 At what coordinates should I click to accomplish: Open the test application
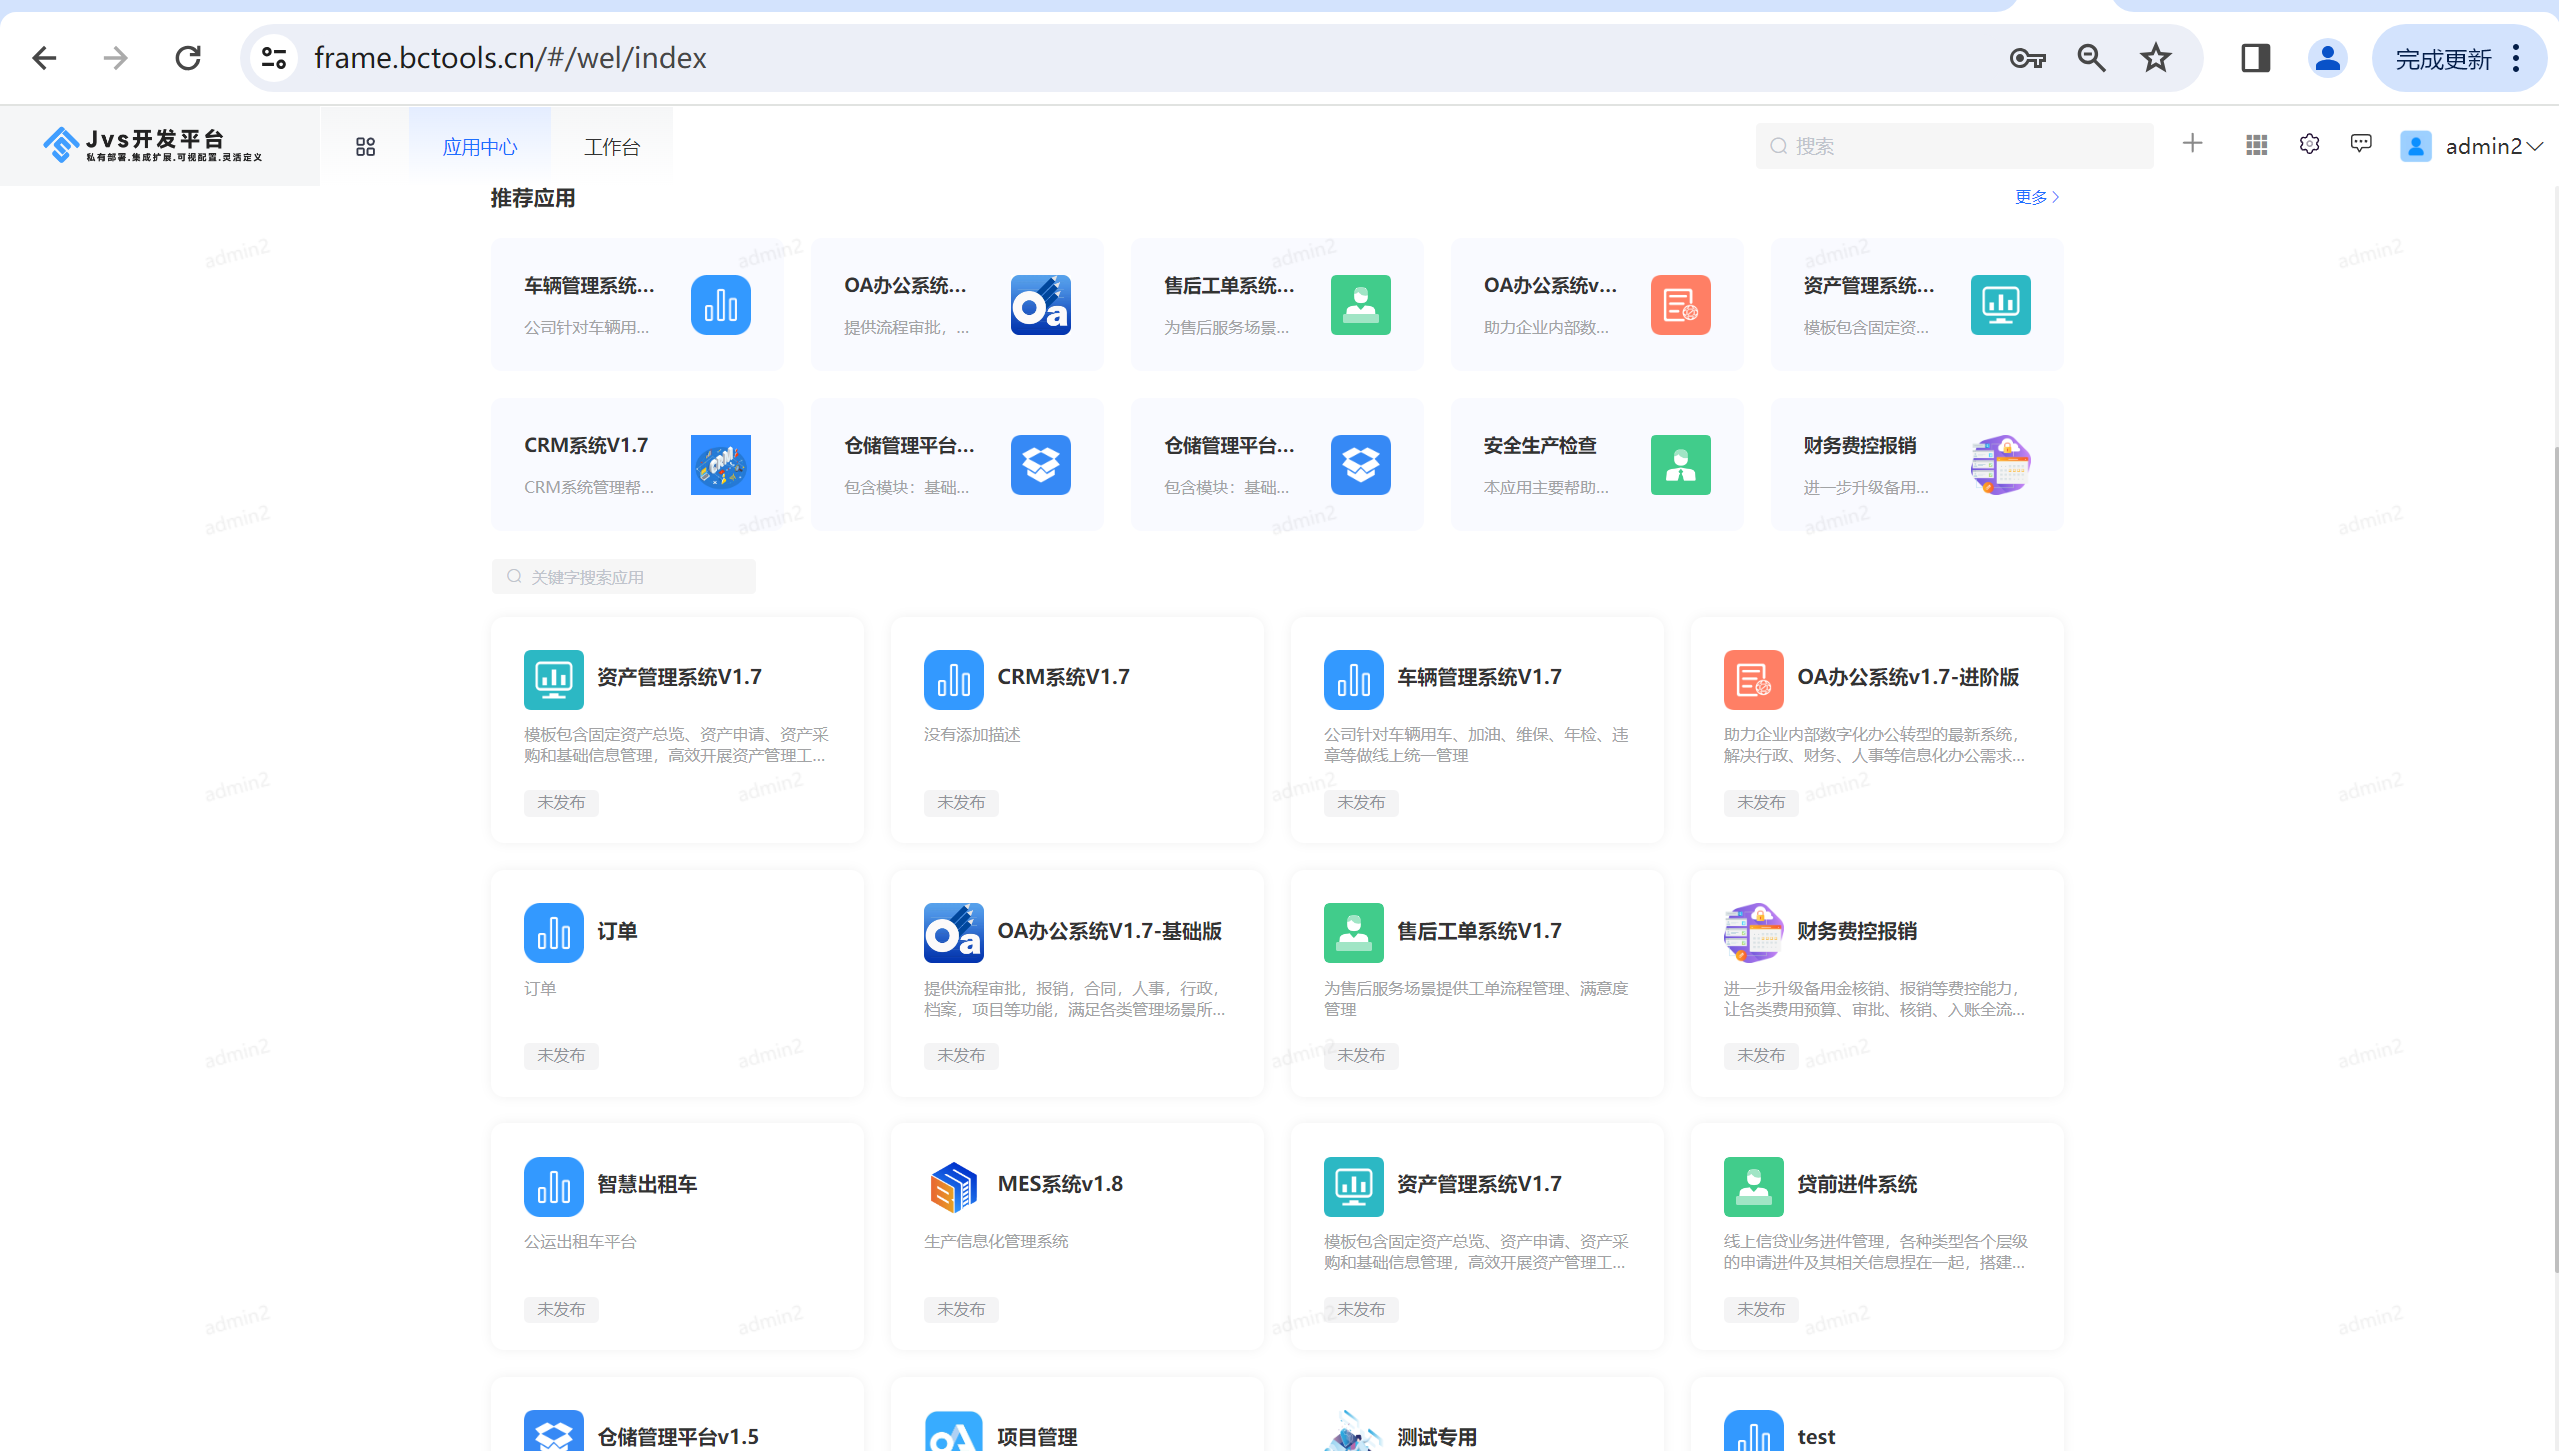(x=1877, y=1414)
